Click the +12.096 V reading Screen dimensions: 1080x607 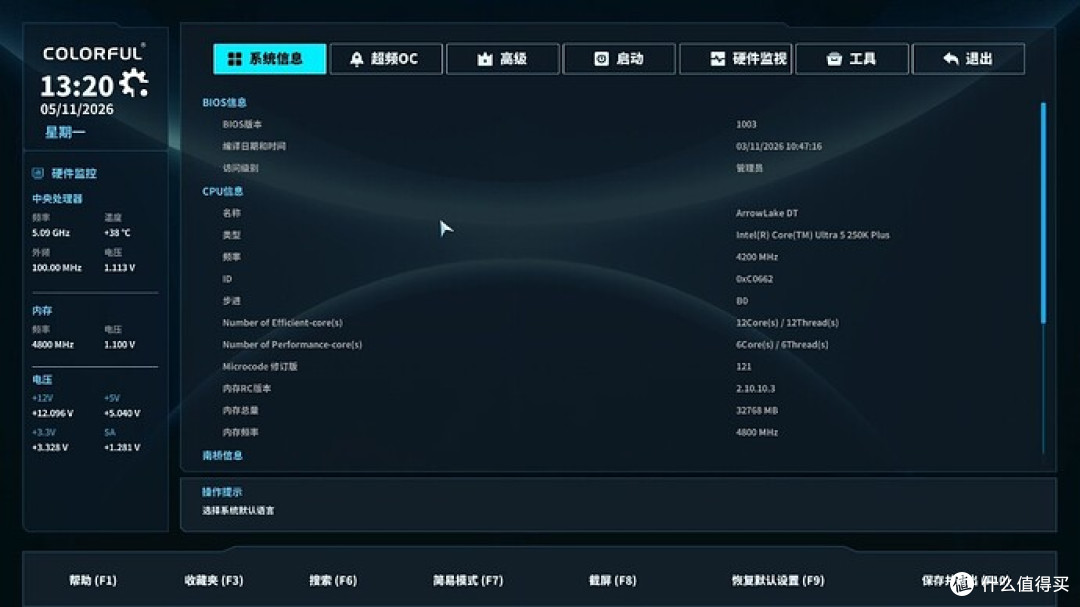pos(52,413)
